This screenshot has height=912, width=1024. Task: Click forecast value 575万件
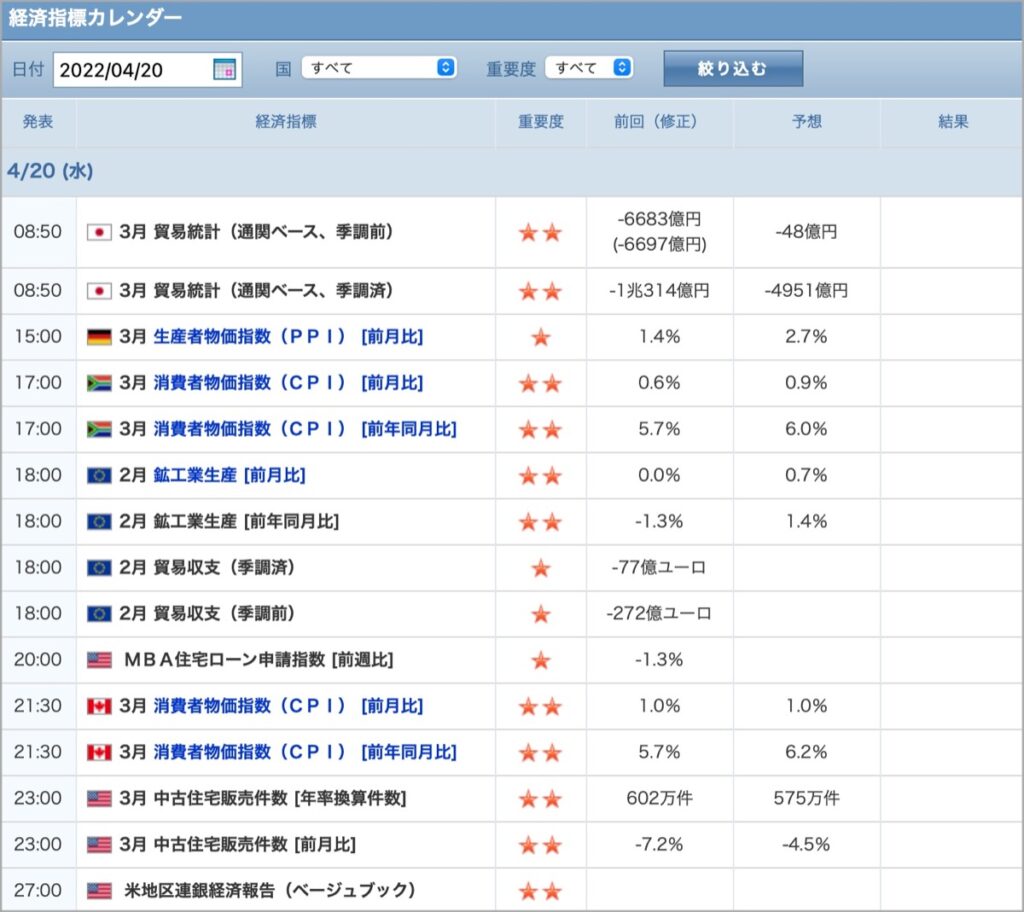tap(807, 798)
